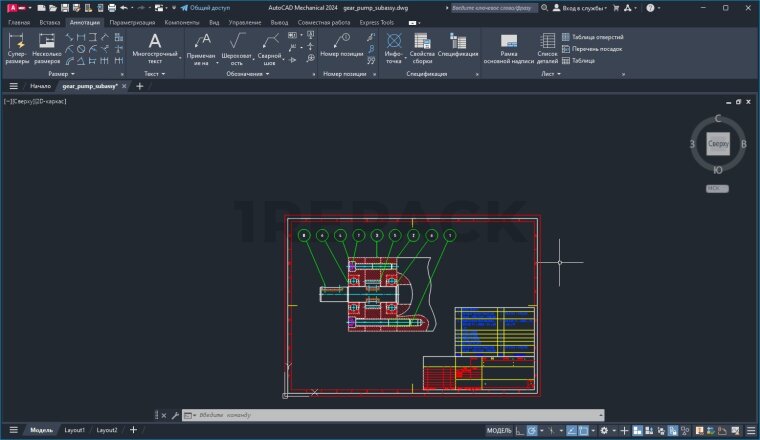Click the Номер позиции balloon tool
This screenshot has width=760, height=440.
pos(343,46)
